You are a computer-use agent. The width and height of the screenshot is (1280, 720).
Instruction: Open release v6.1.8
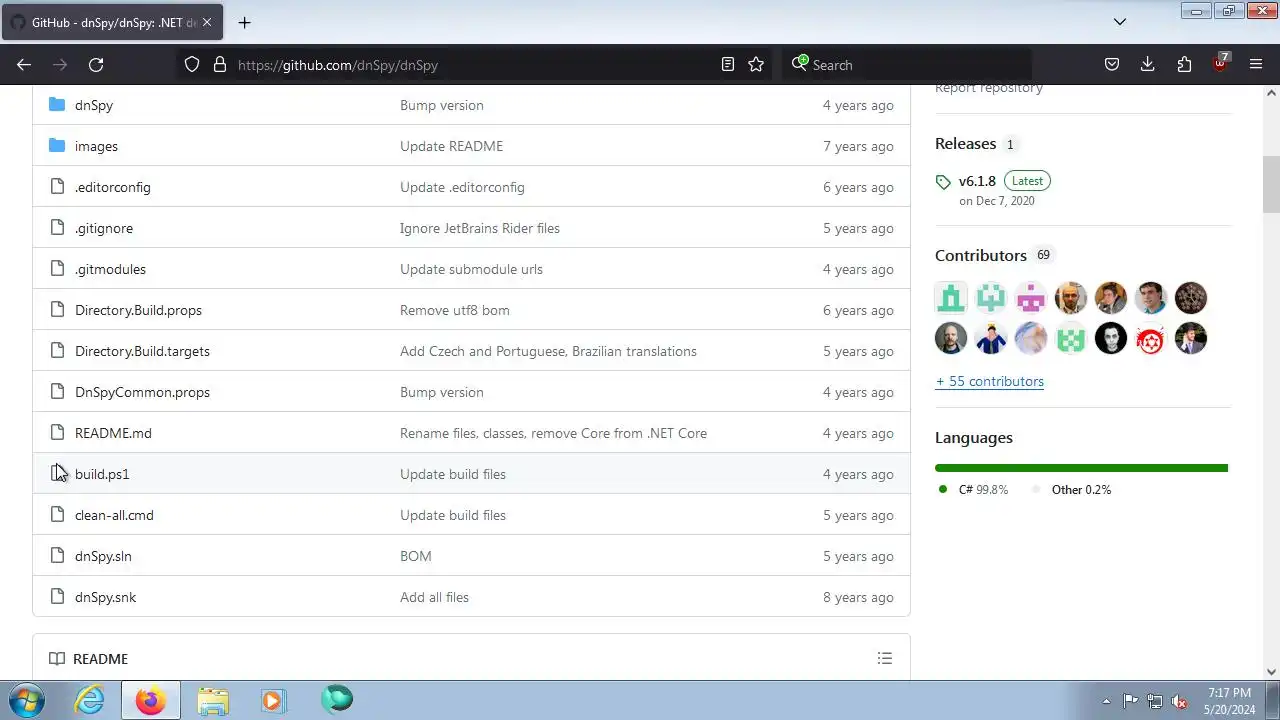point(977,181)
